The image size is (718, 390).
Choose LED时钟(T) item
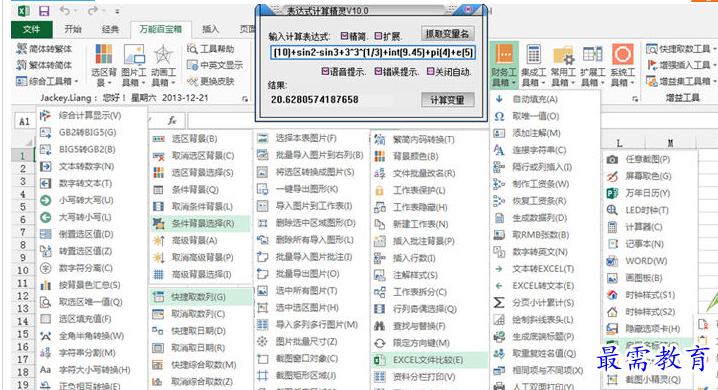(x=638, y=210)
